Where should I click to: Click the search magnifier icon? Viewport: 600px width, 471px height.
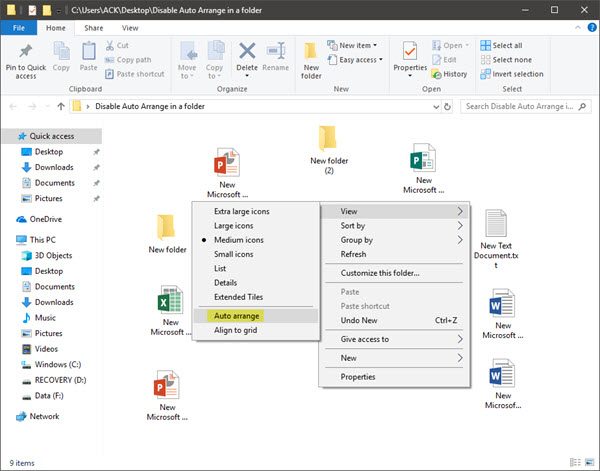[582, 106]
